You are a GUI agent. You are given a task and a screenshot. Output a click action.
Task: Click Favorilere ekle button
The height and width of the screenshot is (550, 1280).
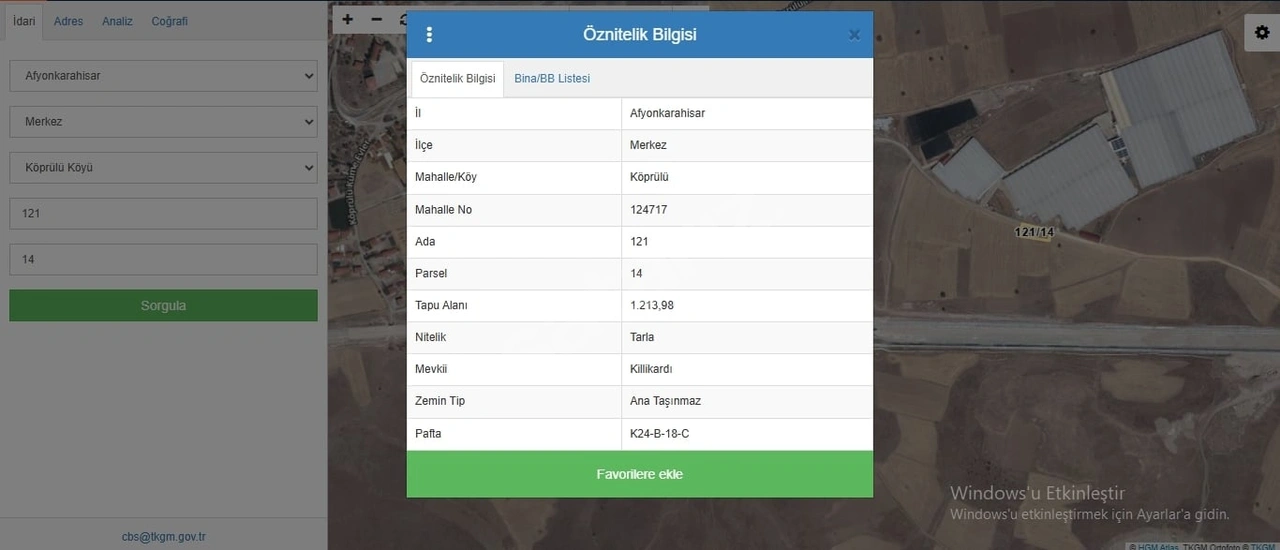(x=640, y=474)
